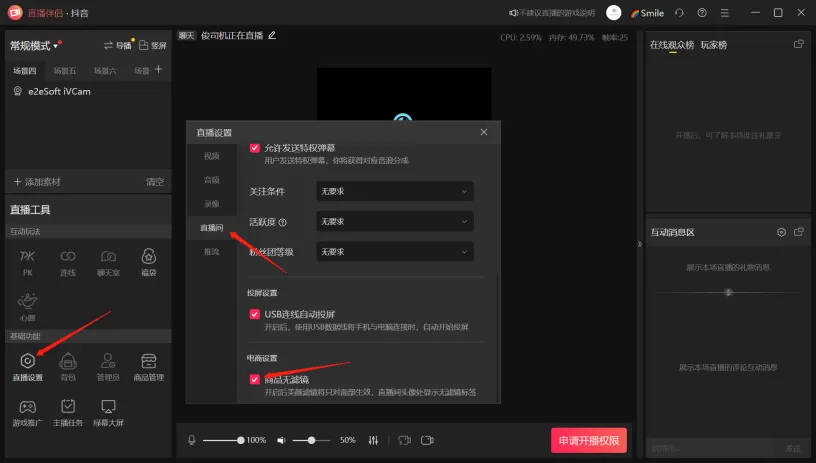Click 竖屏 portrait orientation button
The image size is (816, 463).
click(x=152, y=46)
